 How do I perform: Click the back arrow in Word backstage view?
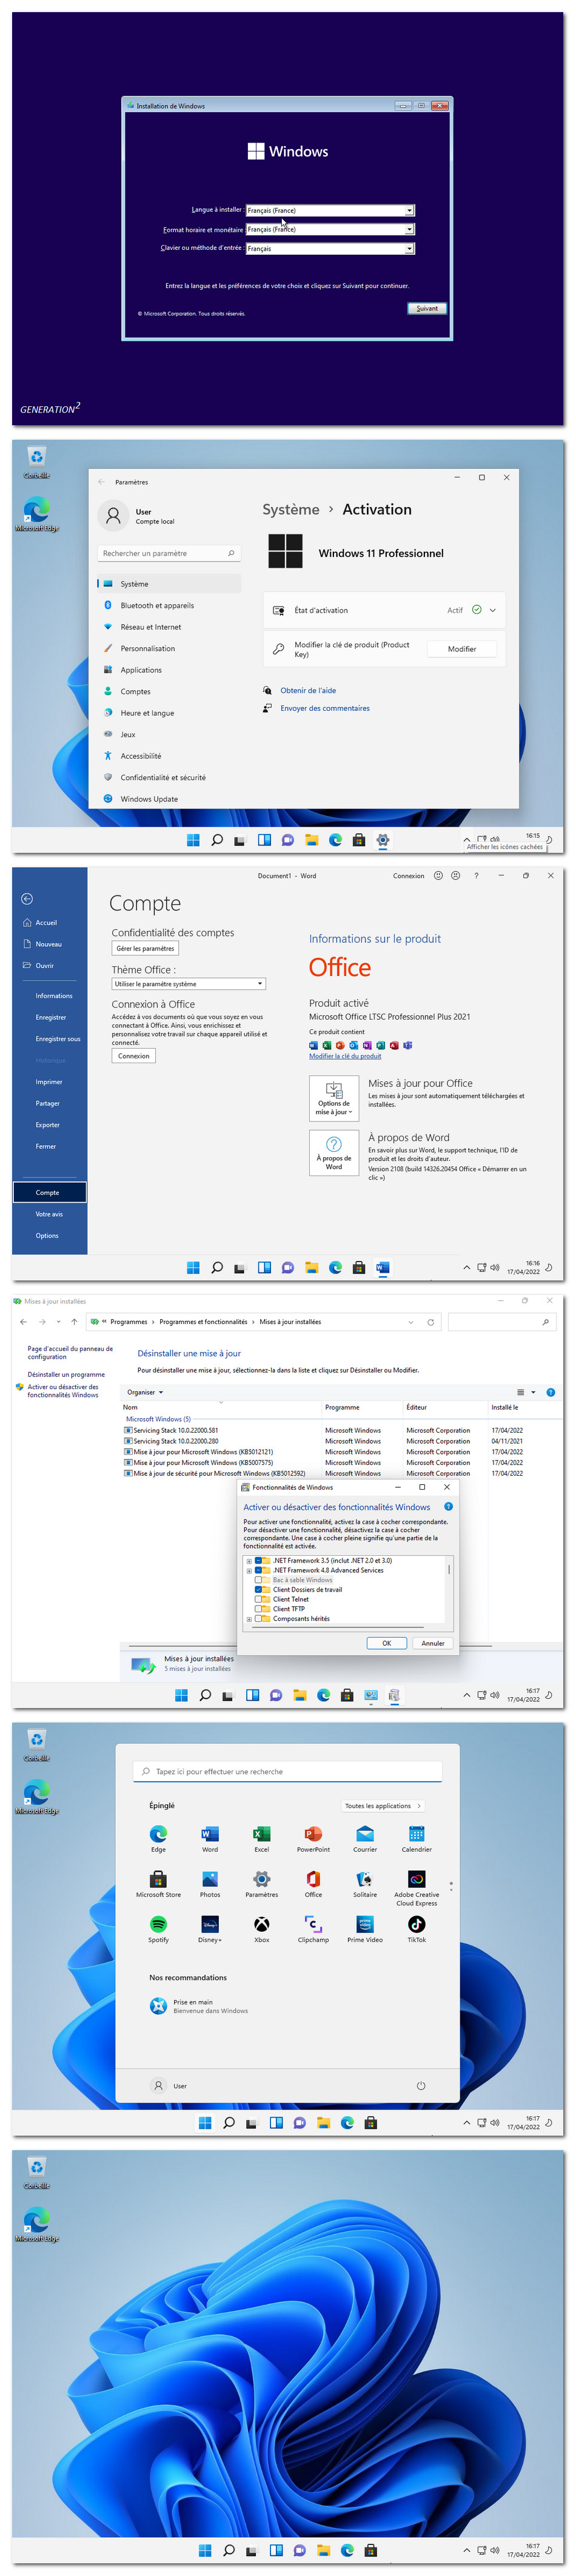pyautogui.click(x=27, y=899)
